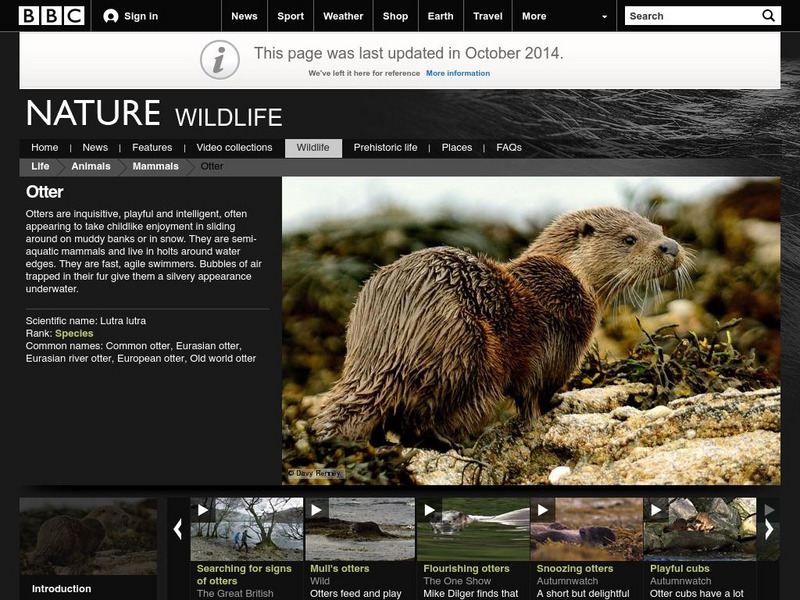Click the Sign in user icon
This screenshot has width=800, height=600.
[x=111, y=16]
